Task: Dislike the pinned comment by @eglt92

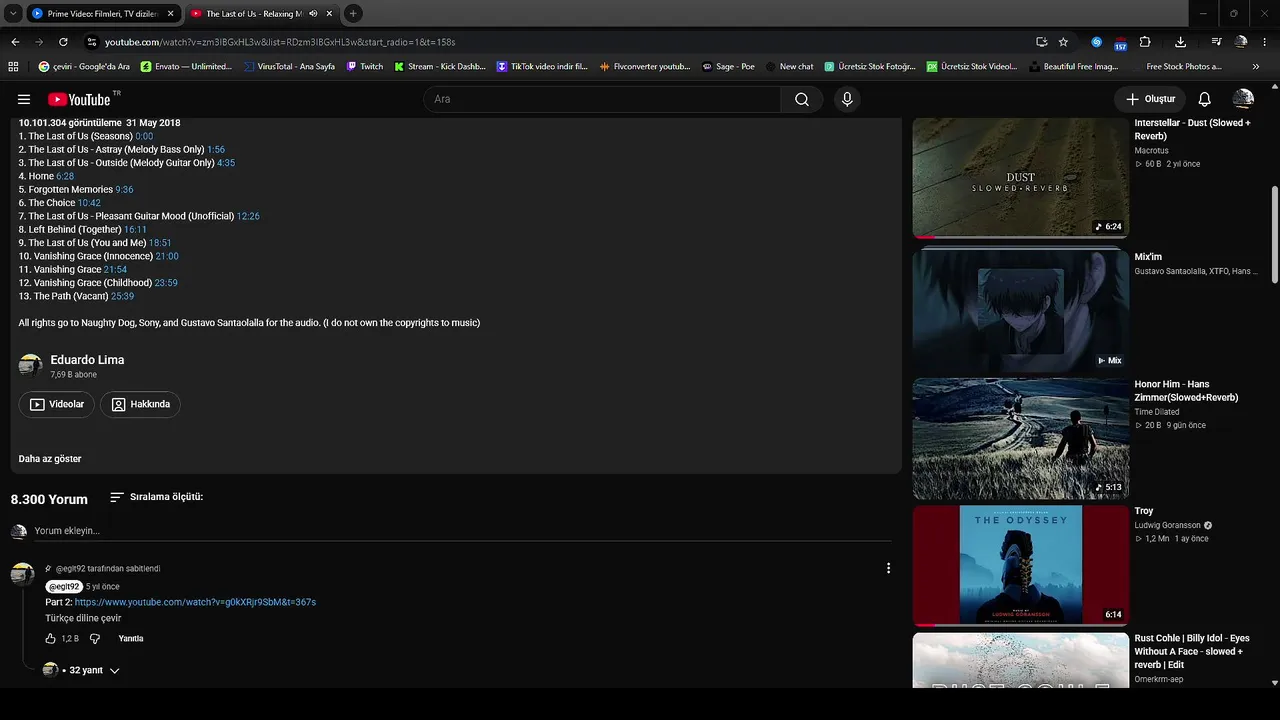Action: (x=95, y=638)
